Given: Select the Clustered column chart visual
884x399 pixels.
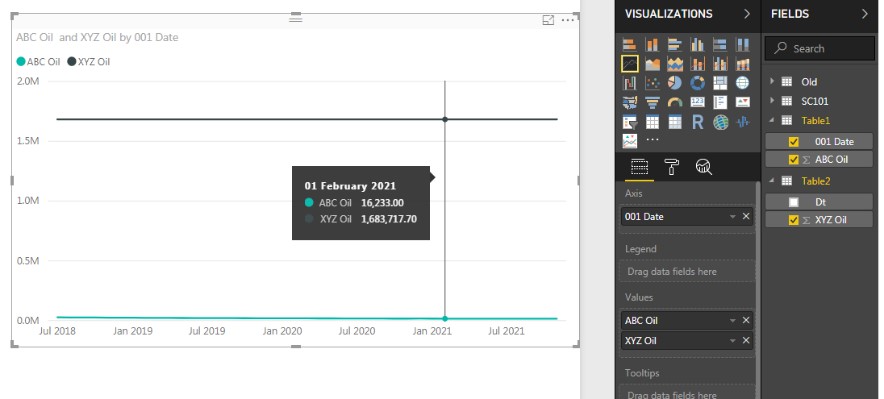Looking at the screenshot, I should pos(697,45).
